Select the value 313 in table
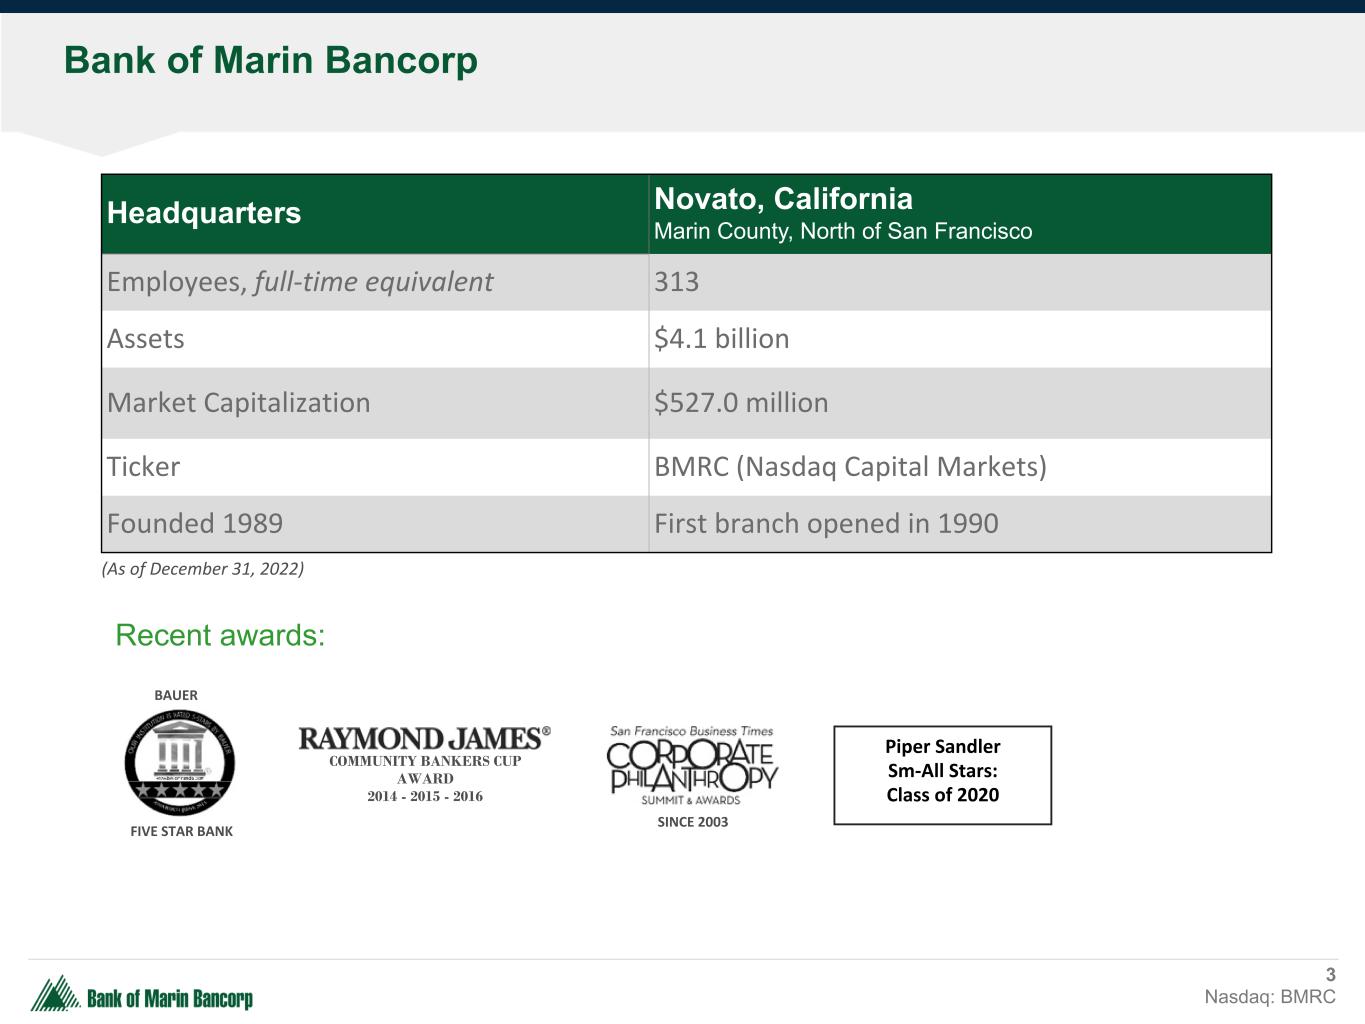Screen dimensions: 1365x1024 (677, 282)
